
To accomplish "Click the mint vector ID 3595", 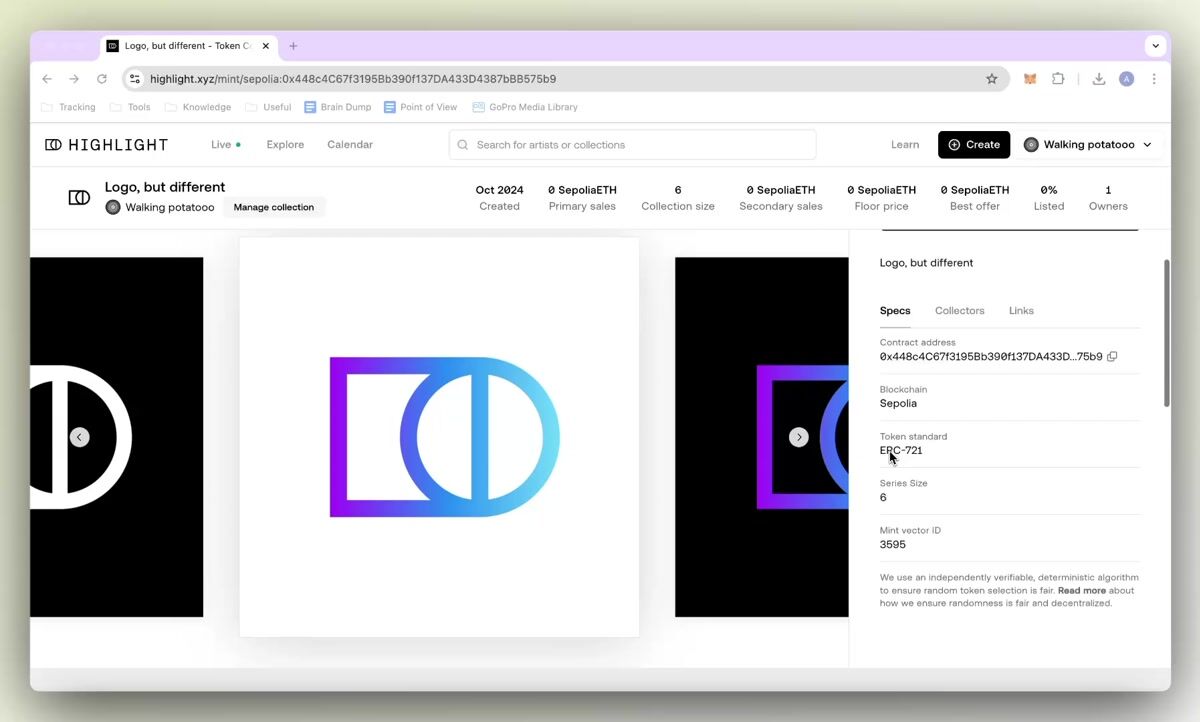I will pyautogui.click(x=893, y=545).
